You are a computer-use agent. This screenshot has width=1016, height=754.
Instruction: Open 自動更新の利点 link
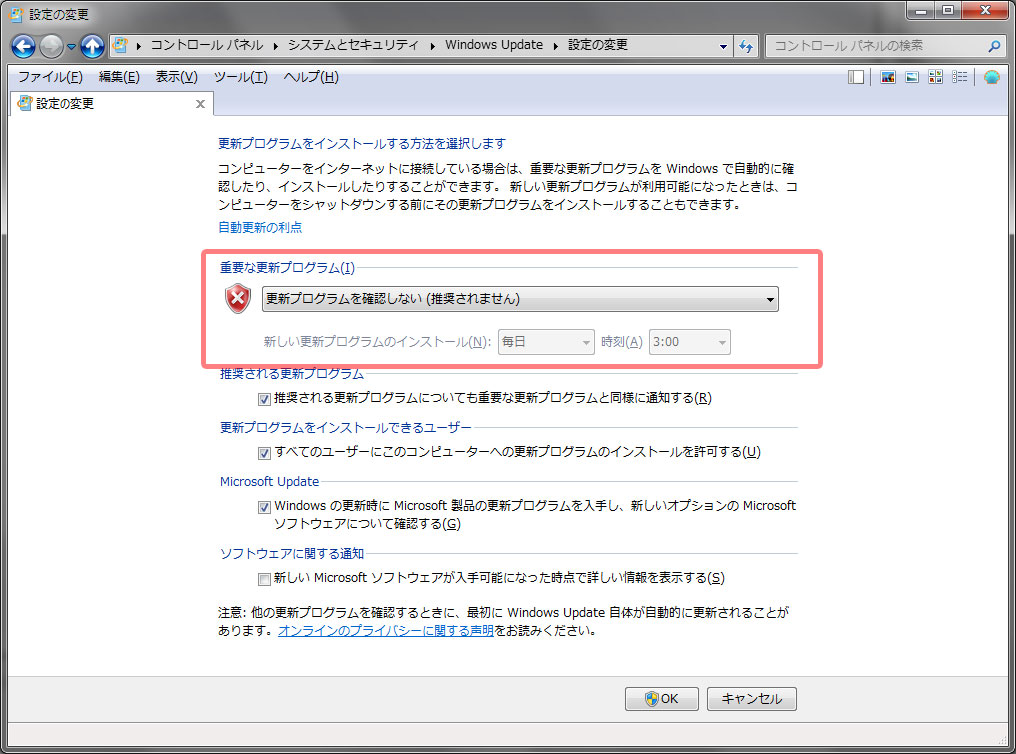[260, 227]
